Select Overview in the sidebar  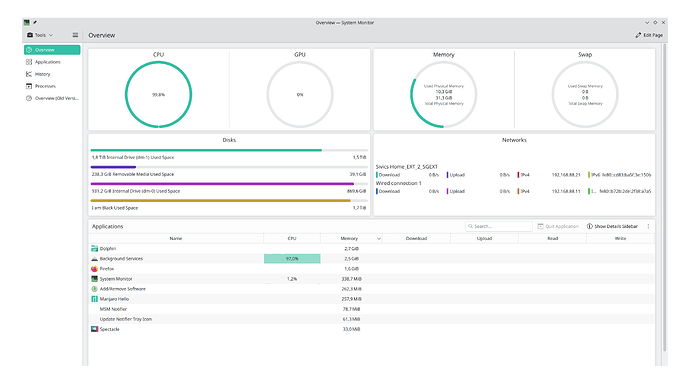click(x=52, y=50)
